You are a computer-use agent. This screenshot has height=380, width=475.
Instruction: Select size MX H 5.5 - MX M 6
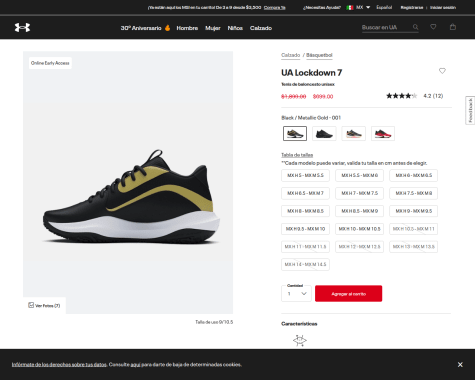pos(359,175)
